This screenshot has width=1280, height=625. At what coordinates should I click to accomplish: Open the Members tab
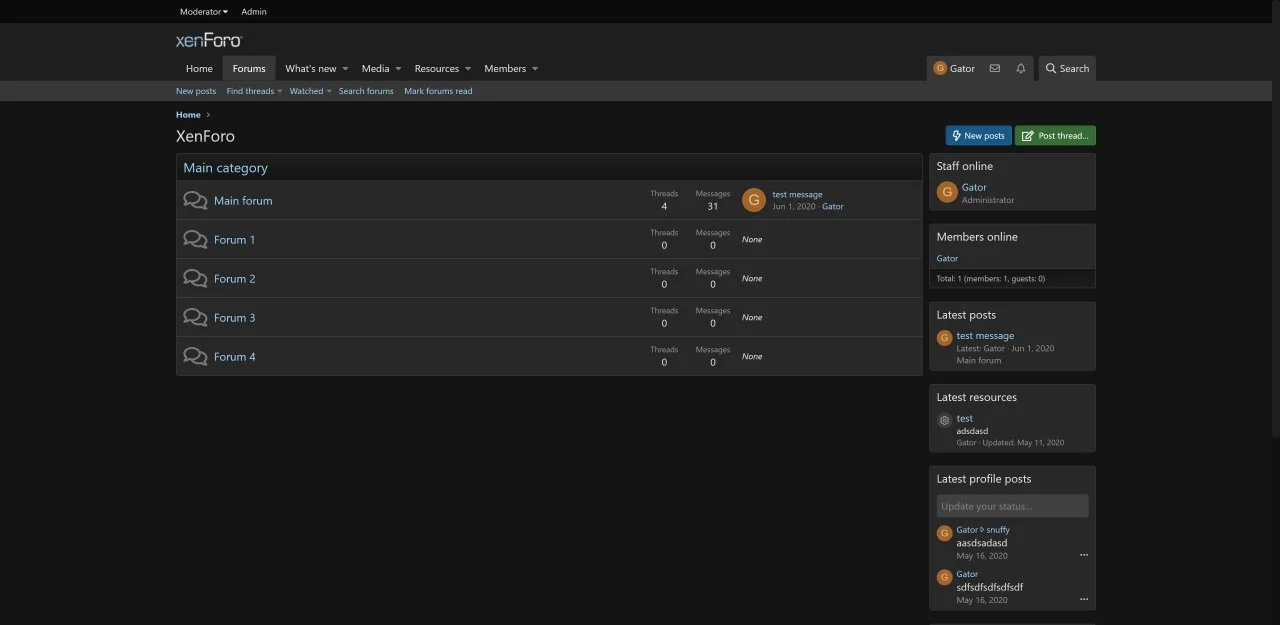505,69
